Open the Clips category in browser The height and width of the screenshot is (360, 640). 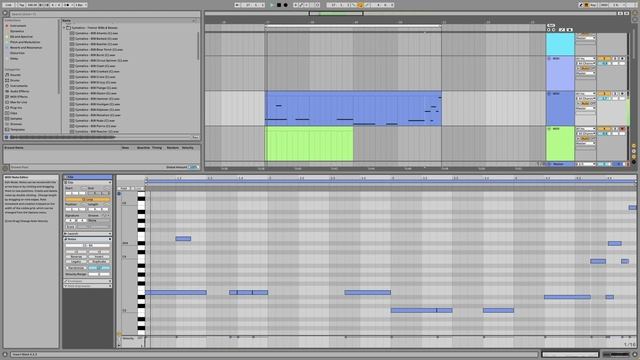point(12,113)
